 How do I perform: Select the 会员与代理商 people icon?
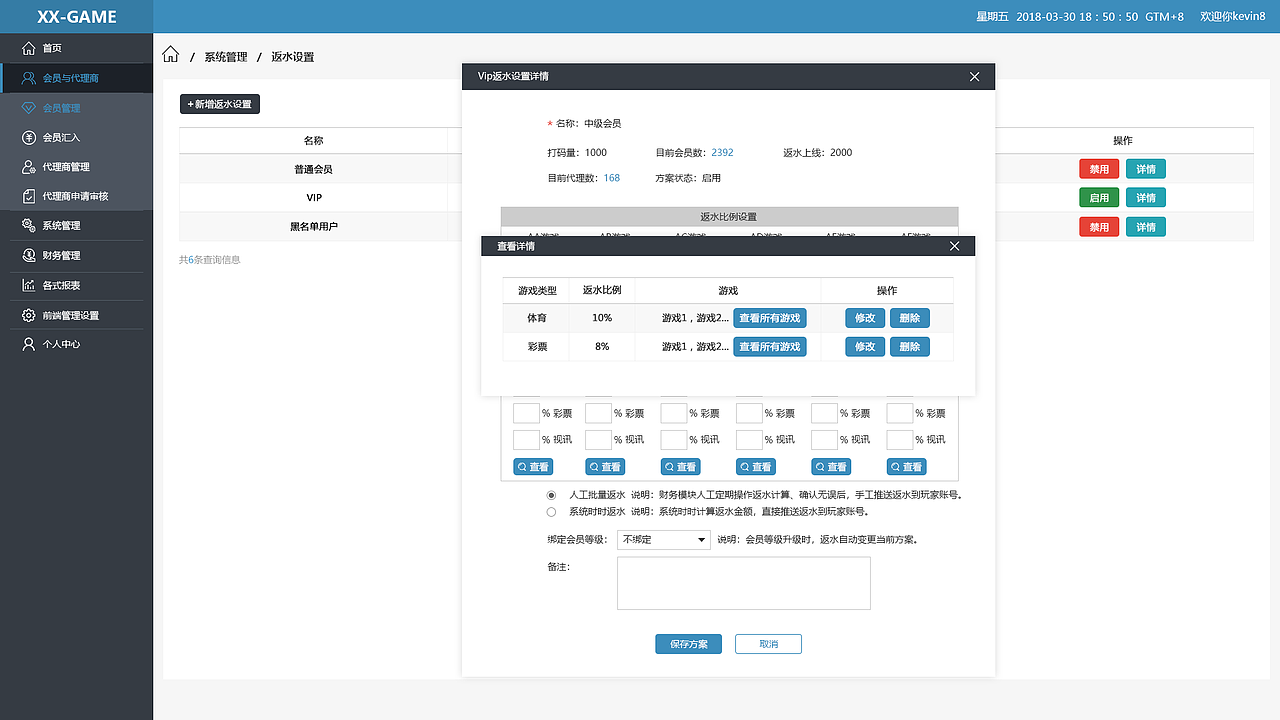[x=28, y=78]
